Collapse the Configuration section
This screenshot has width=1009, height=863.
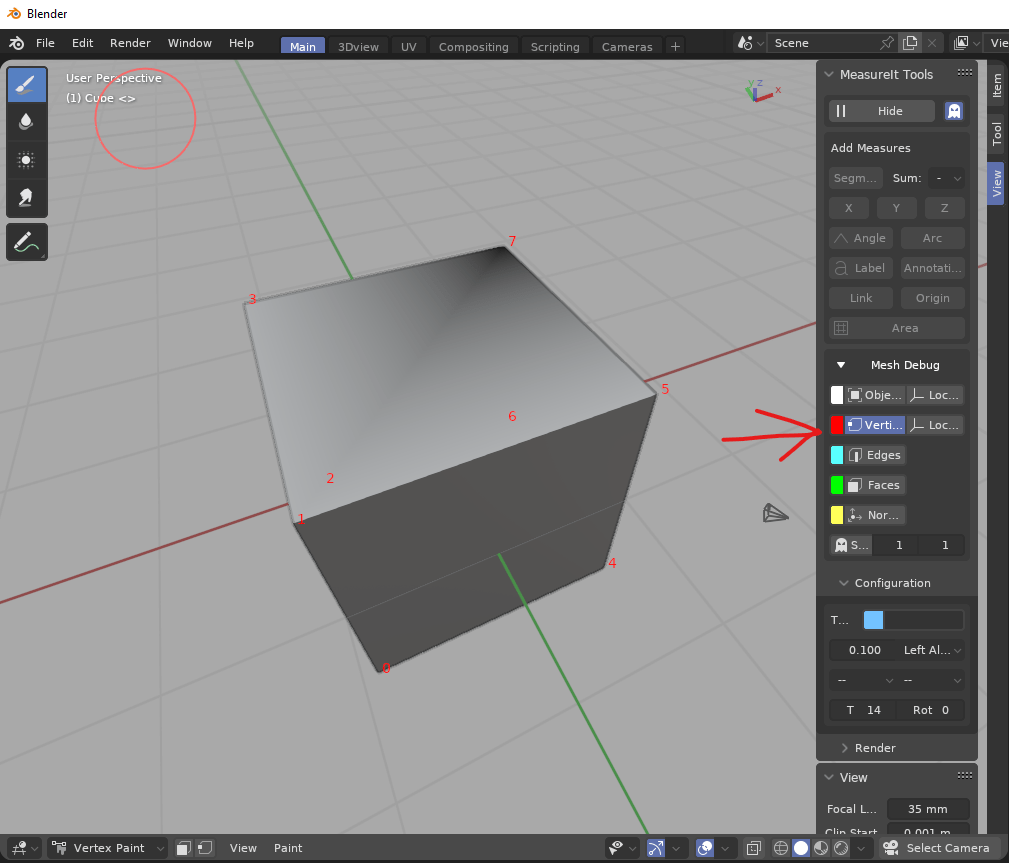844,583
